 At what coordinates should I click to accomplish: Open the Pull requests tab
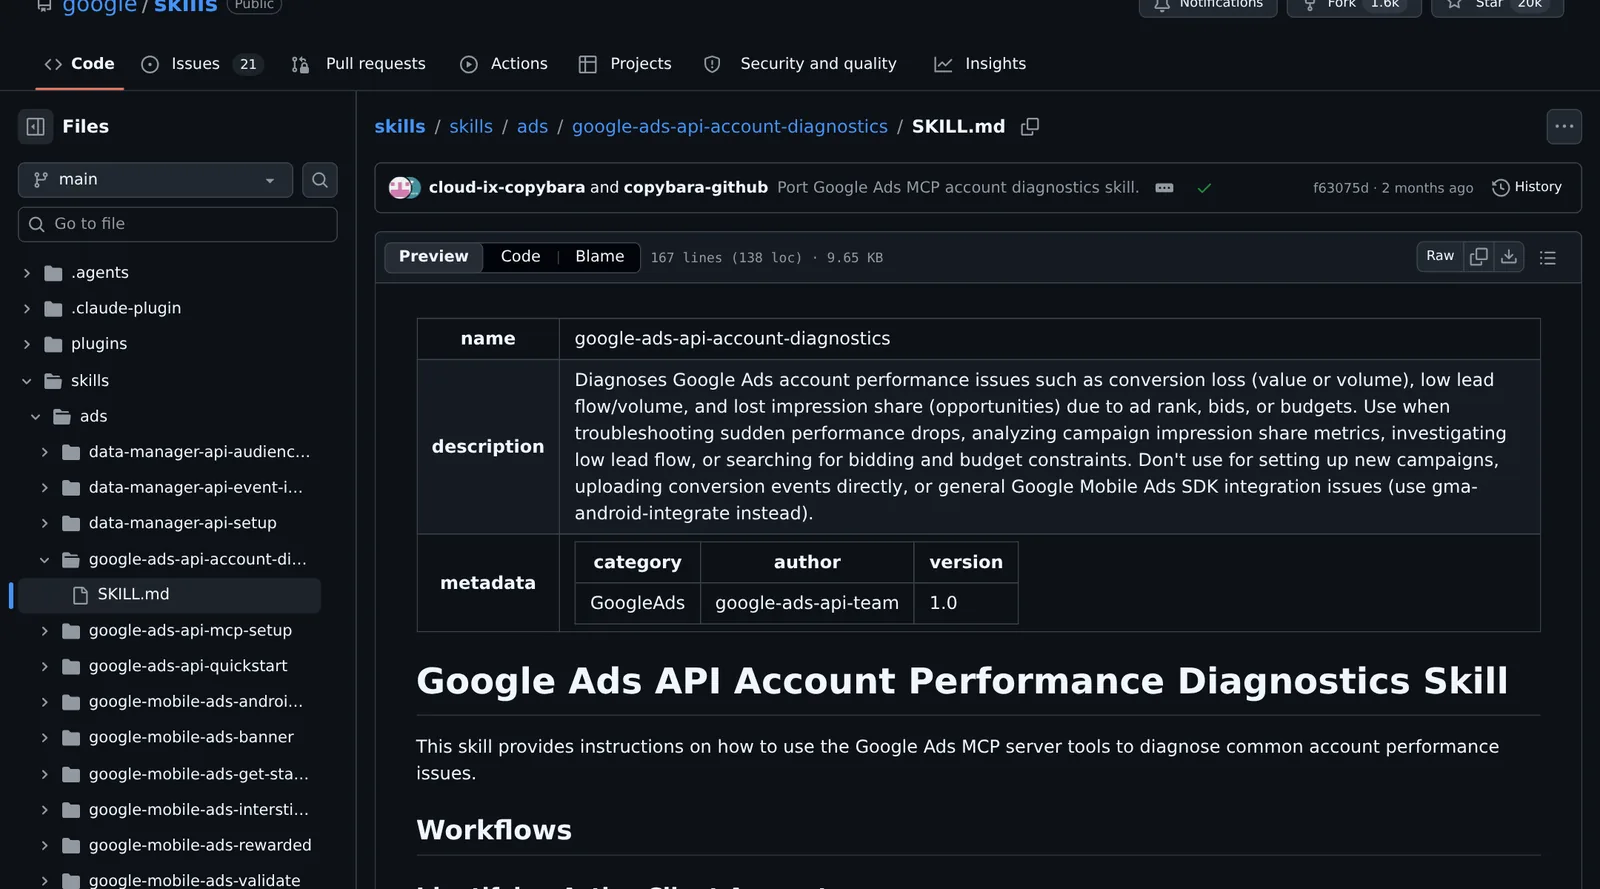358,64
